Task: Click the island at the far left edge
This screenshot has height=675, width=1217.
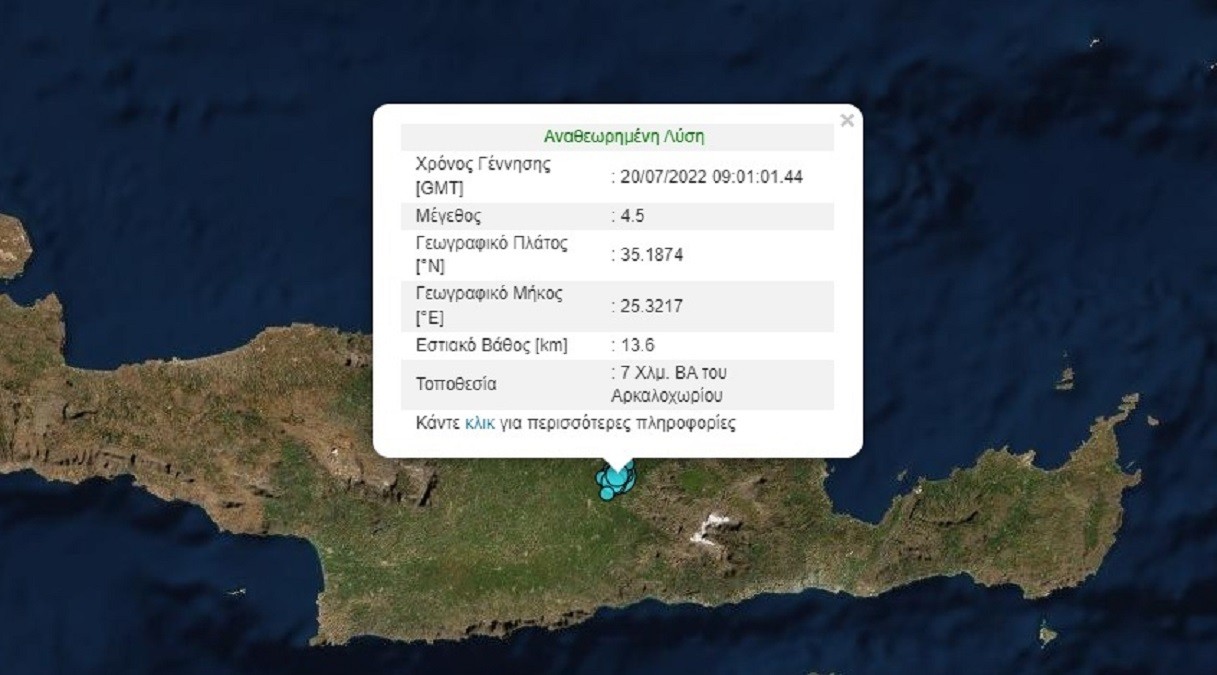Action: (14, 246)
